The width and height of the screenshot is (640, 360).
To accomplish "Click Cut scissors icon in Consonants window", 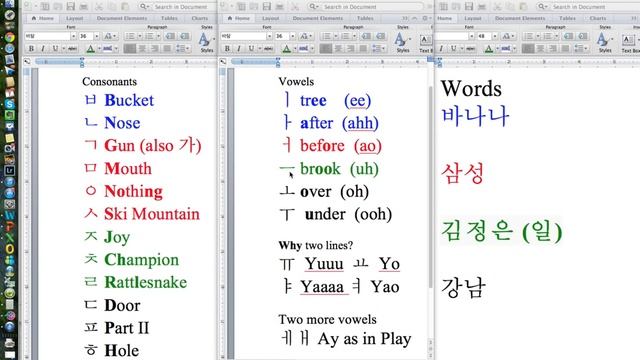I will click(x=99, y=7).
